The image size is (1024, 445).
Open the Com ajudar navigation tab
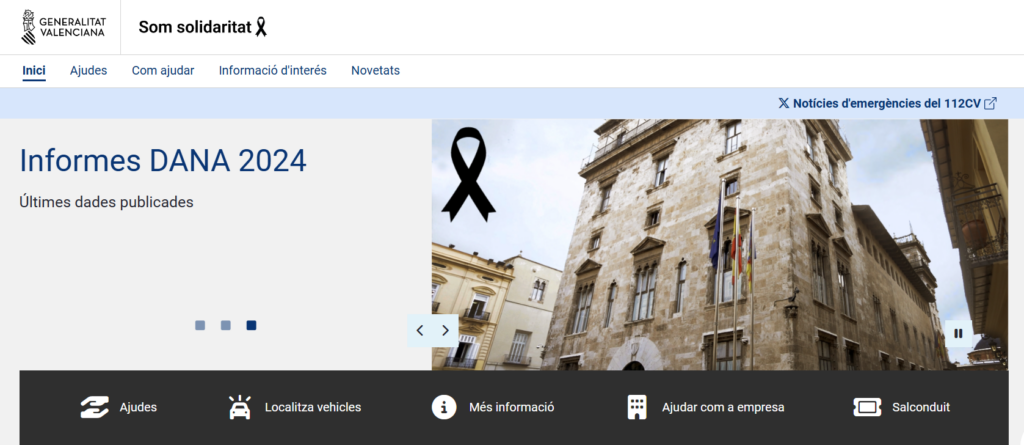click(x=163, y=70)
